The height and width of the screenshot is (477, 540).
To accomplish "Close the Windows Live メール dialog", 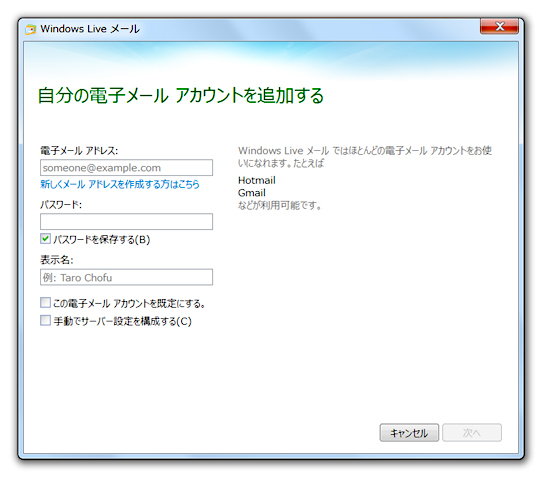I will pos(499,27).
